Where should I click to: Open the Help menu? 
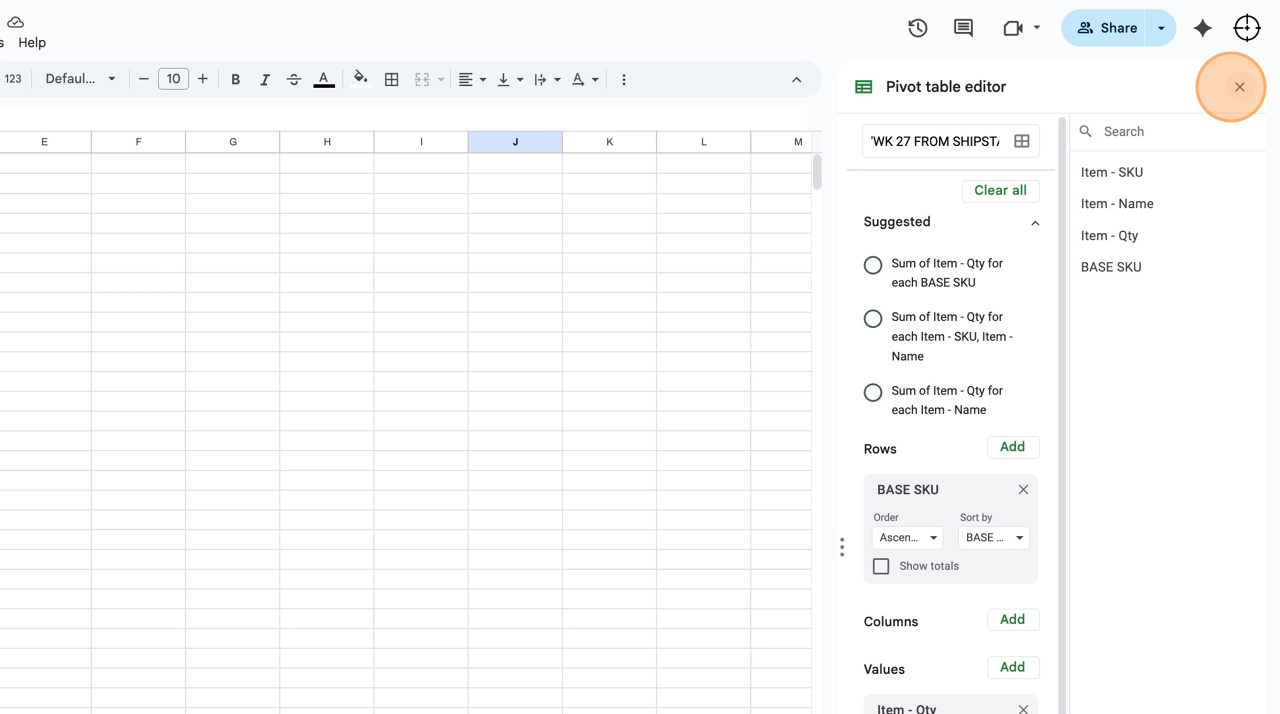pos(32,43)
